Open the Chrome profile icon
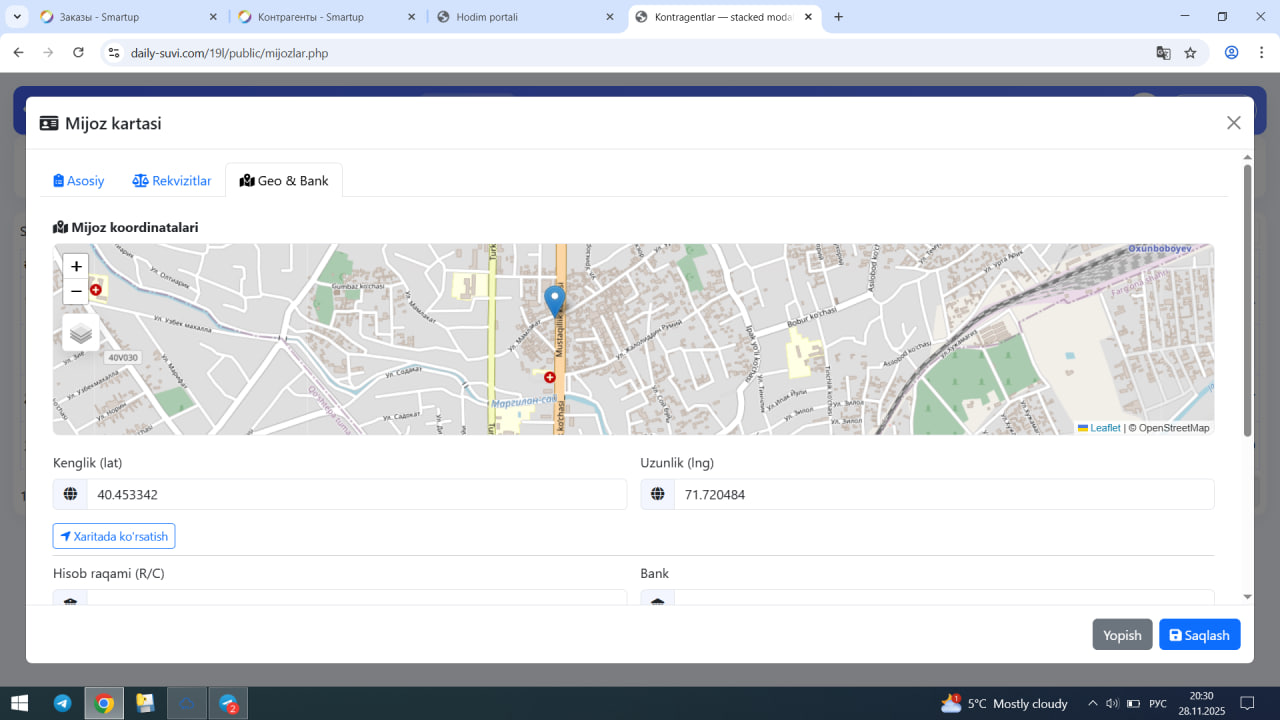 (1231, 53)
